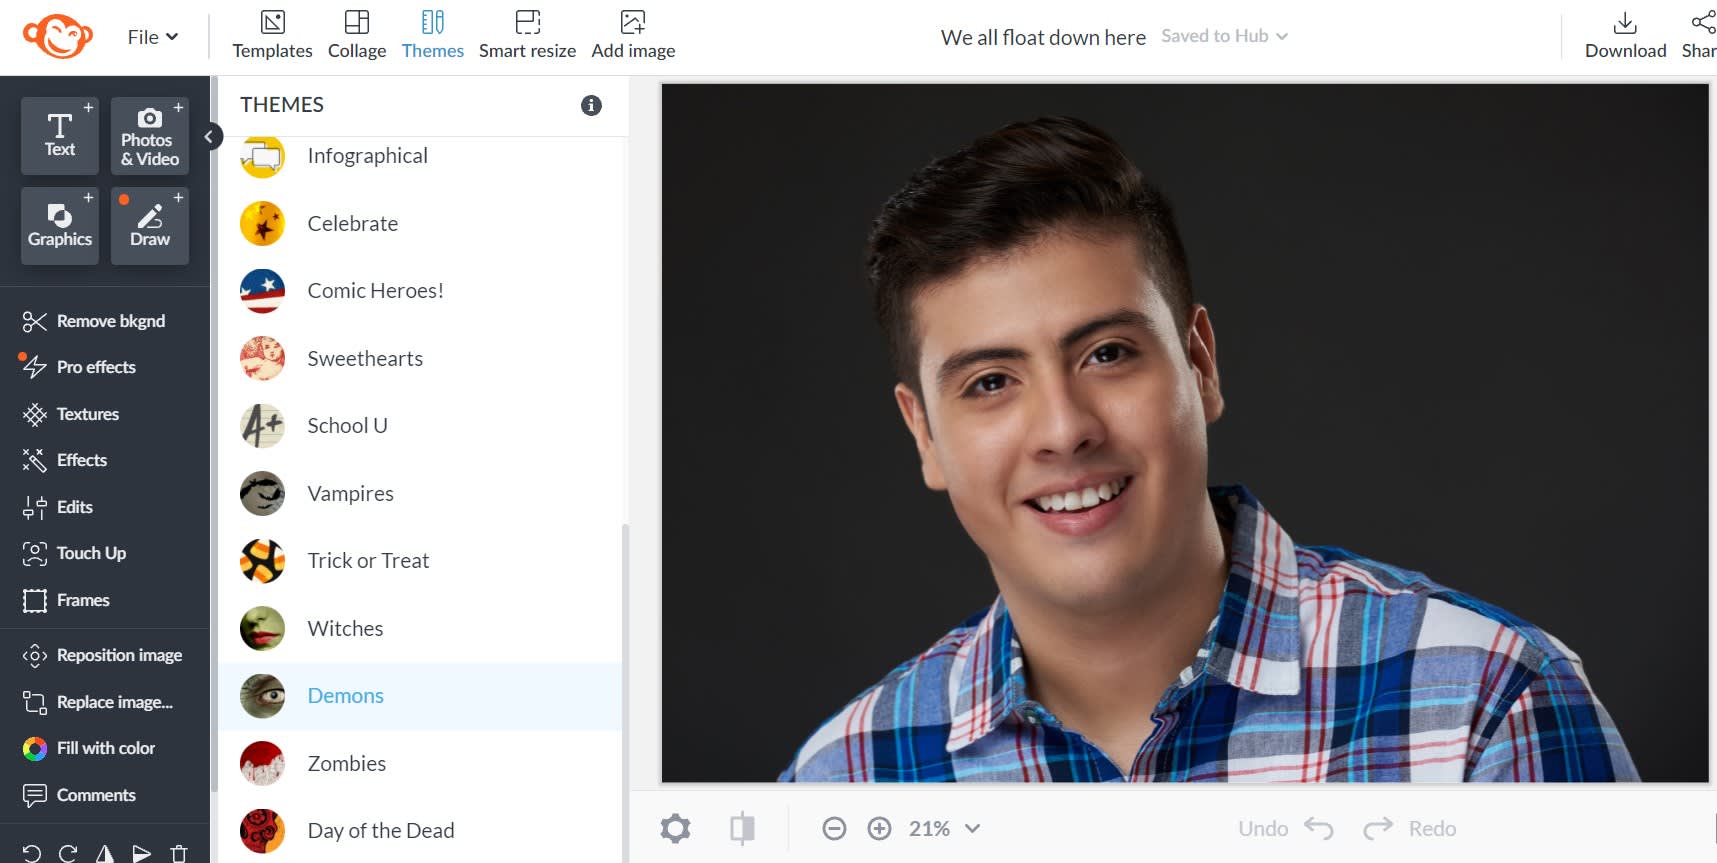Click the PicMonkey monkey logo
This screenshot has width=1717, height=863.
(x=58, y=37)
